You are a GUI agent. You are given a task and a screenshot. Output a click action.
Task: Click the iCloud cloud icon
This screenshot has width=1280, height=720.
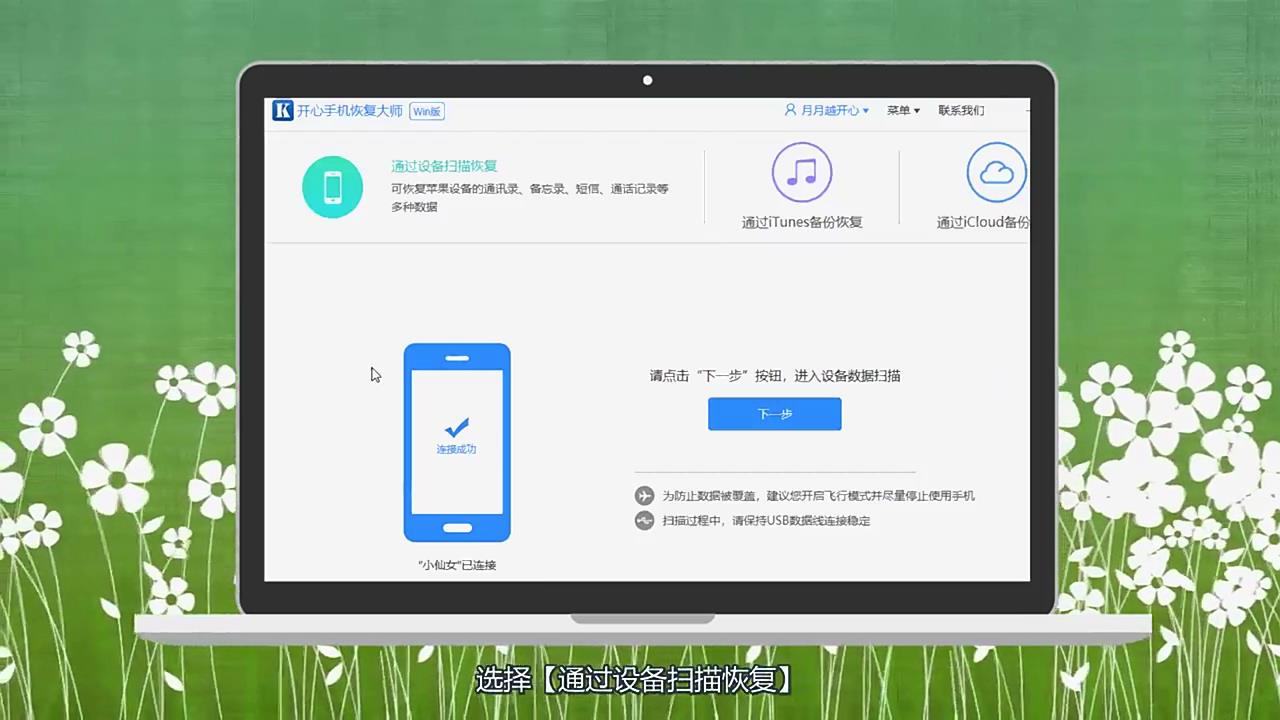point(996,171)
